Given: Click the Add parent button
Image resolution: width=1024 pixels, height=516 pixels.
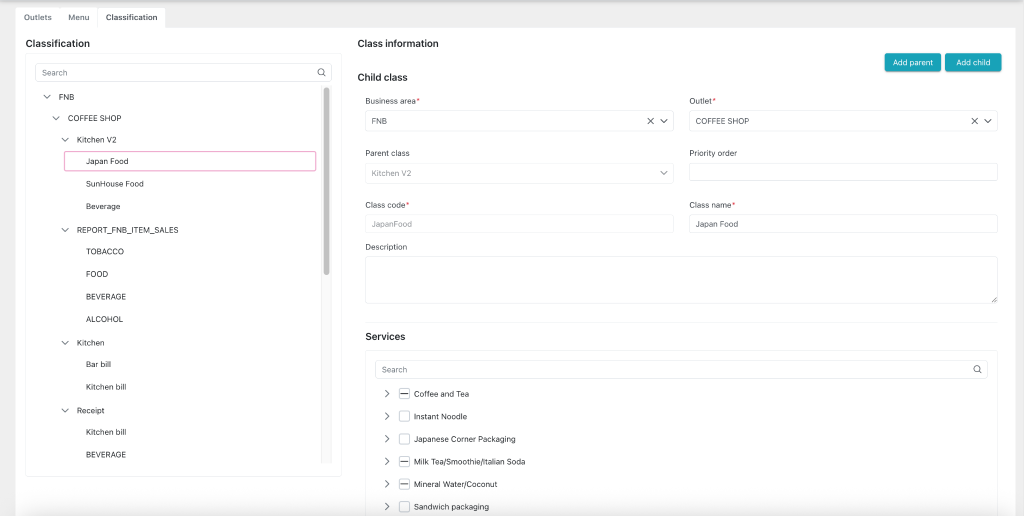Looking at the screenshot, I should pos(912,63).
